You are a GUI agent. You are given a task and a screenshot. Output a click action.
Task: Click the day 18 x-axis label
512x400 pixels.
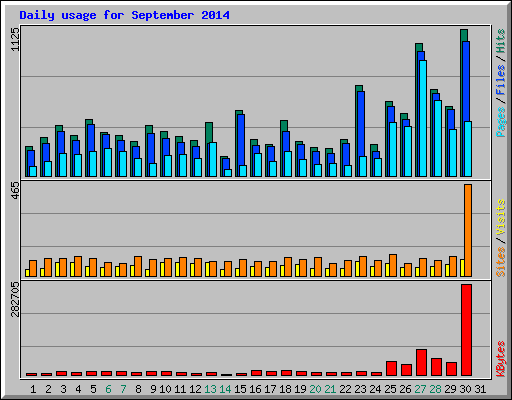(x=285, y=389)
